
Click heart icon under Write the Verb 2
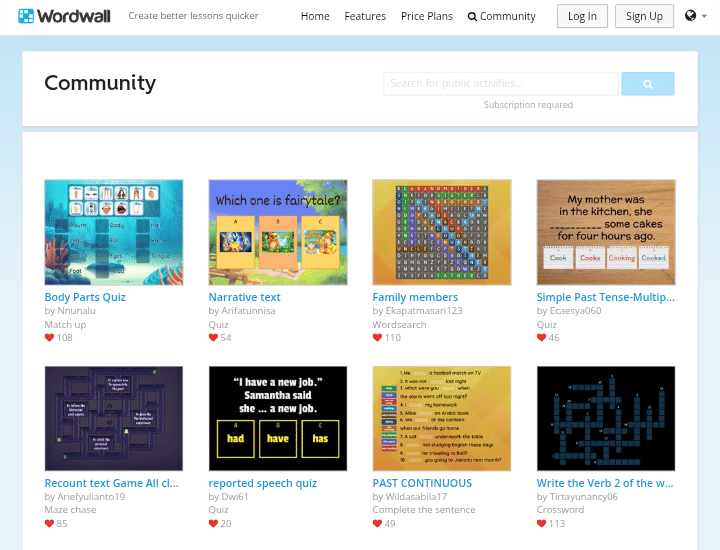(541, 523)
